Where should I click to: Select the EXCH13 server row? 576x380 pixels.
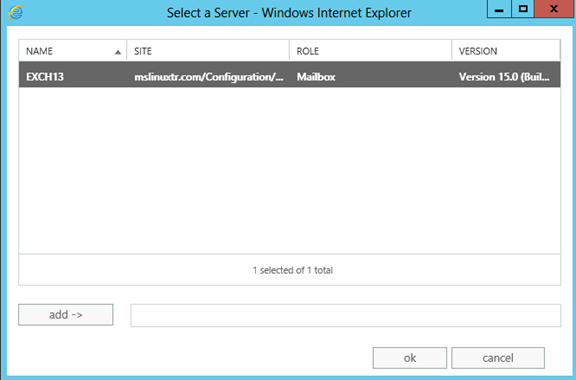(x=289, y=75)
